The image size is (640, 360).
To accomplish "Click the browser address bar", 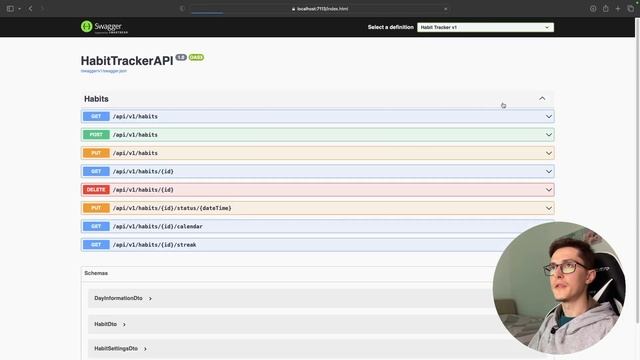I will pos(320,9).
